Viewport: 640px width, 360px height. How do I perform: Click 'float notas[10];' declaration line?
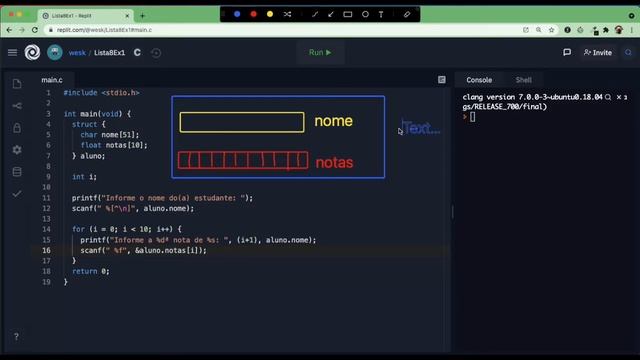point(114,145)
